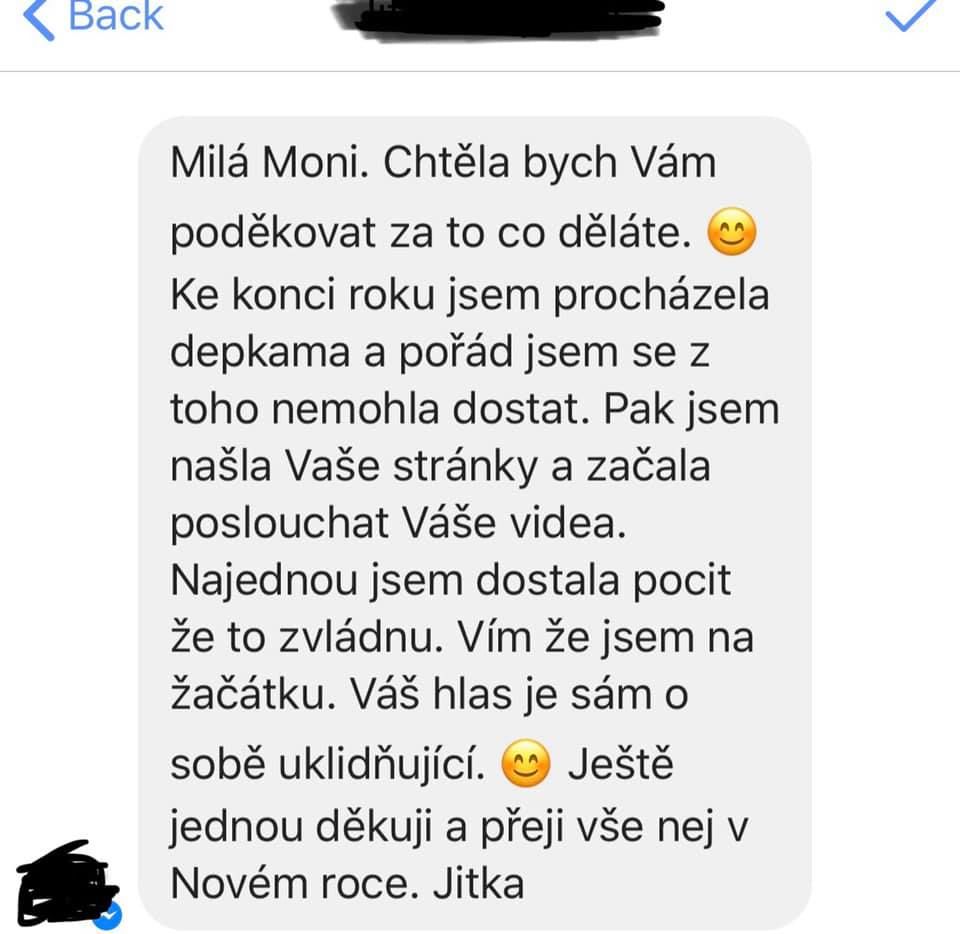Open the blacked-out contact name in header

pyautogui.click(x=498, y=18)
